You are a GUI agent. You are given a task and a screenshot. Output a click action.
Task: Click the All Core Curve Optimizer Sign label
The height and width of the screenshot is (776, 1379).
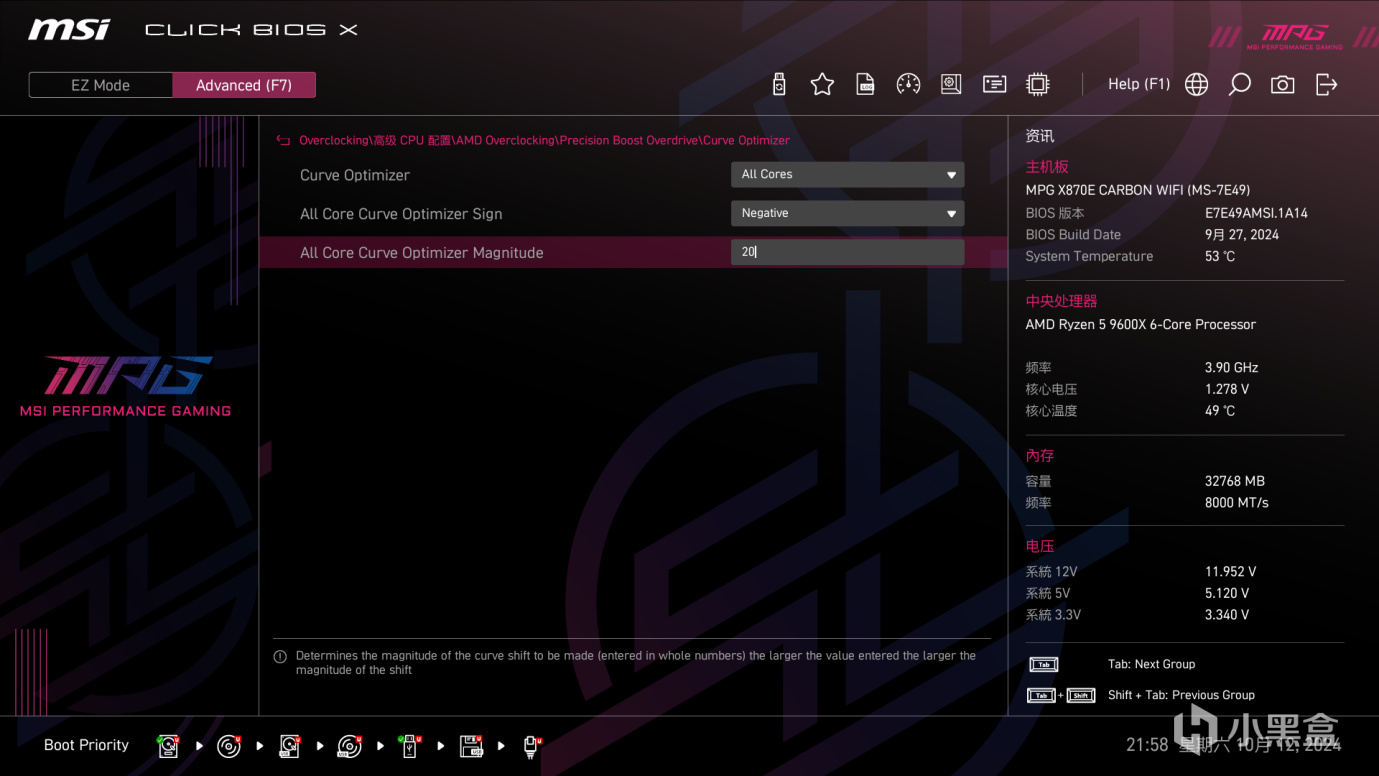click(x=401, y=214)
